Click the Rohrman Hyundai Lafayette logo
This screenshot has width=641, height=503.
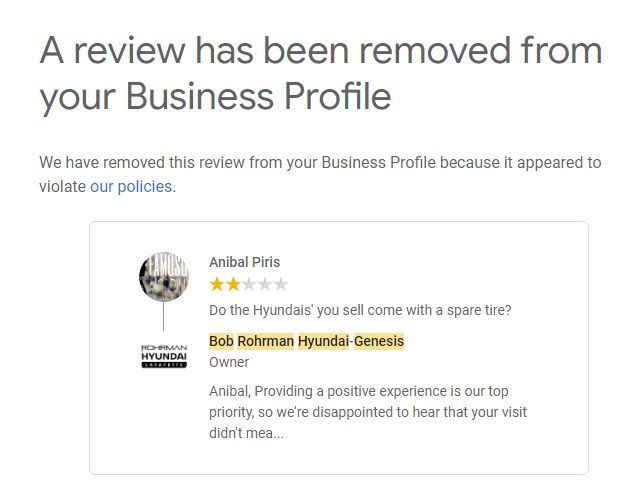[x=164, y=356]
